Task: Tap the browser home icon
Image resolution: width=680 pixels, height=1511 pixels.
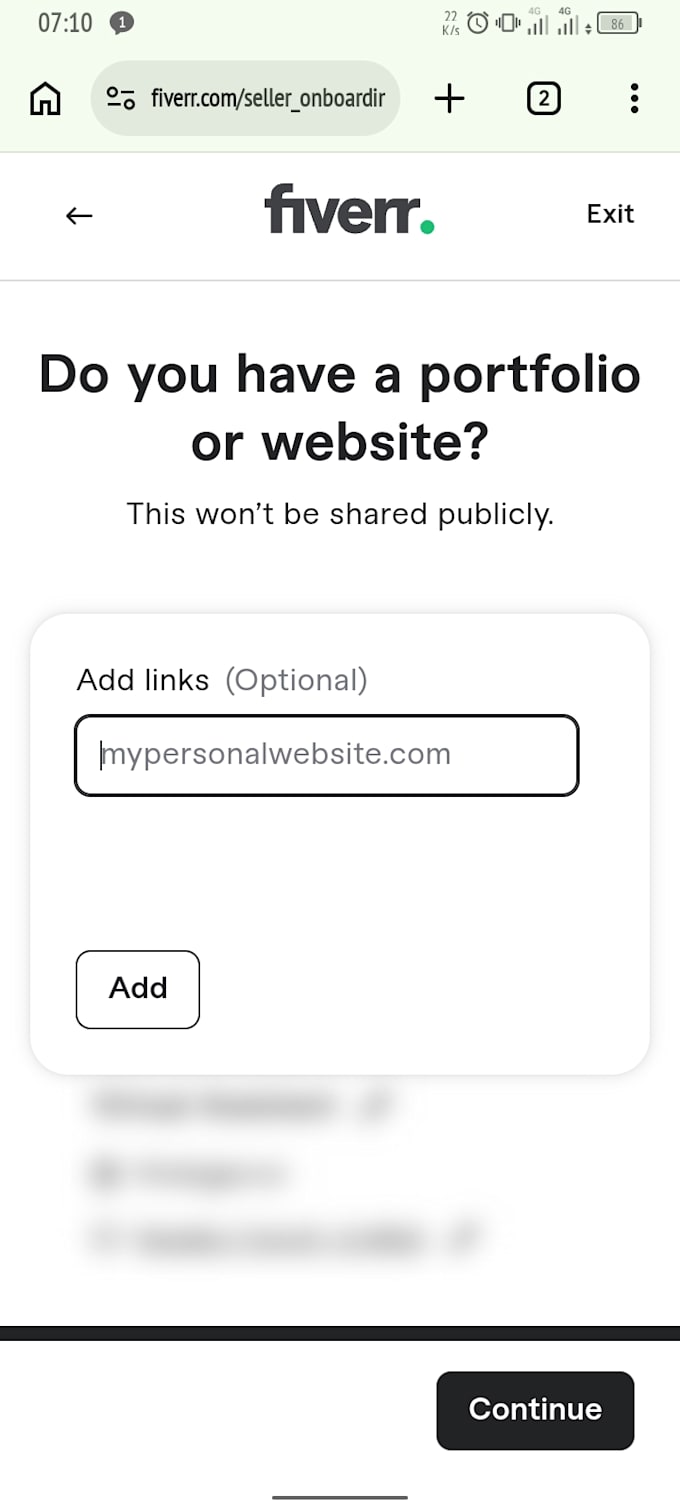Action: [x=45, y=98]
